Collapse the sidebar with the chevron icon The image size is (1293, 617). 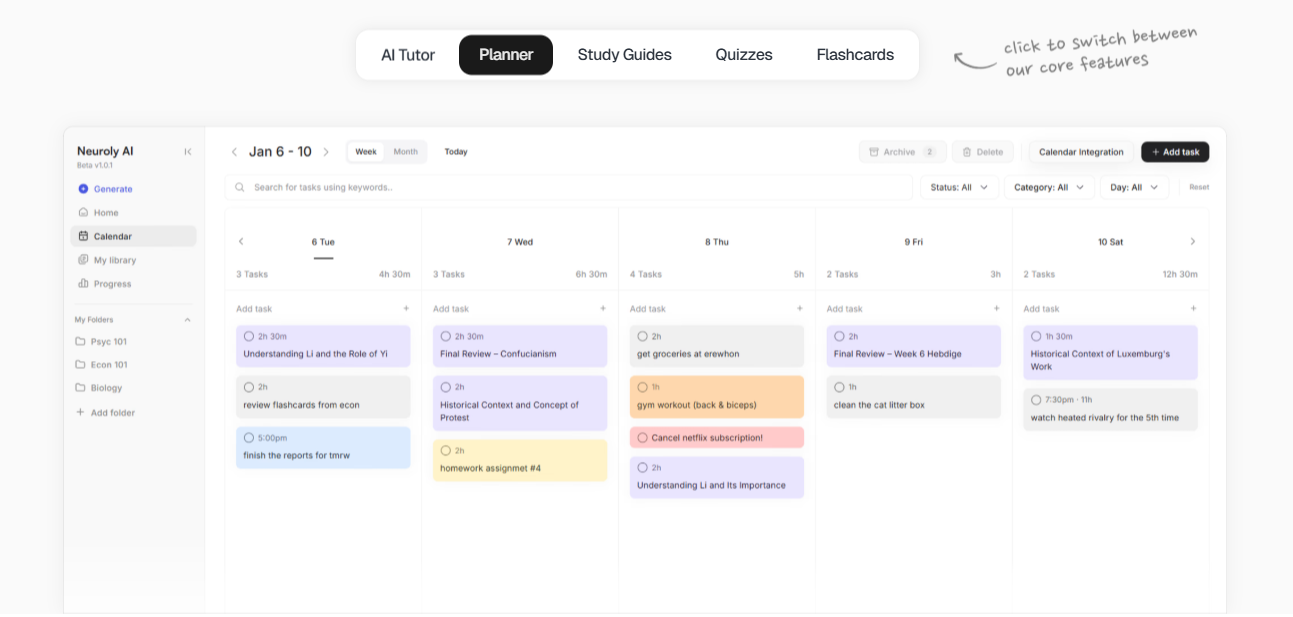[187, 151]
